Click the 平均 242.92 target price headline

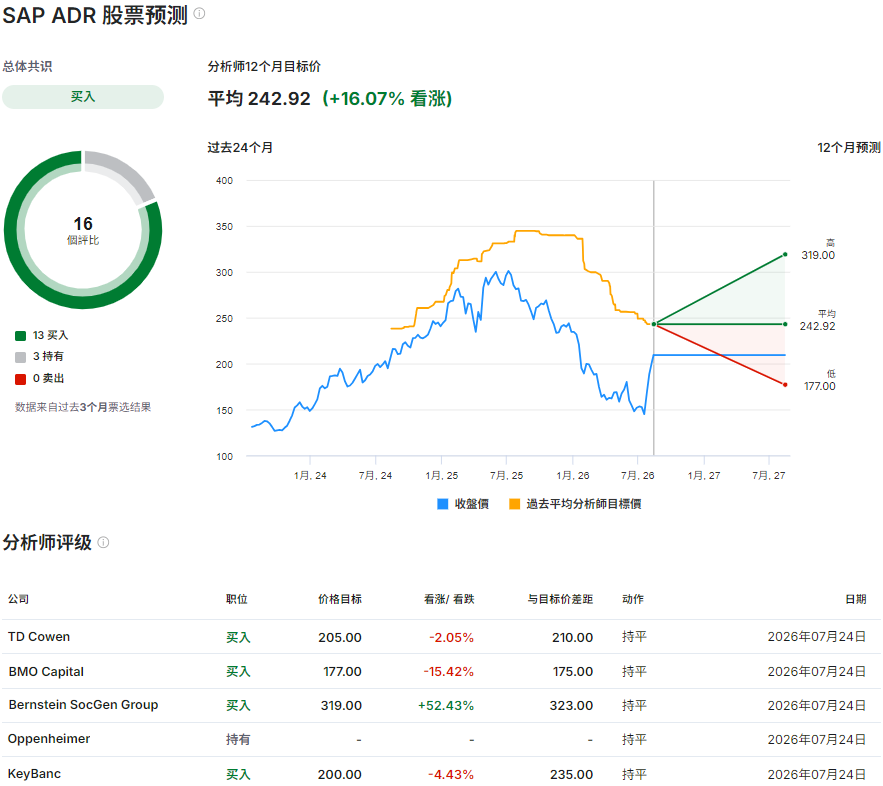(259, 99)
